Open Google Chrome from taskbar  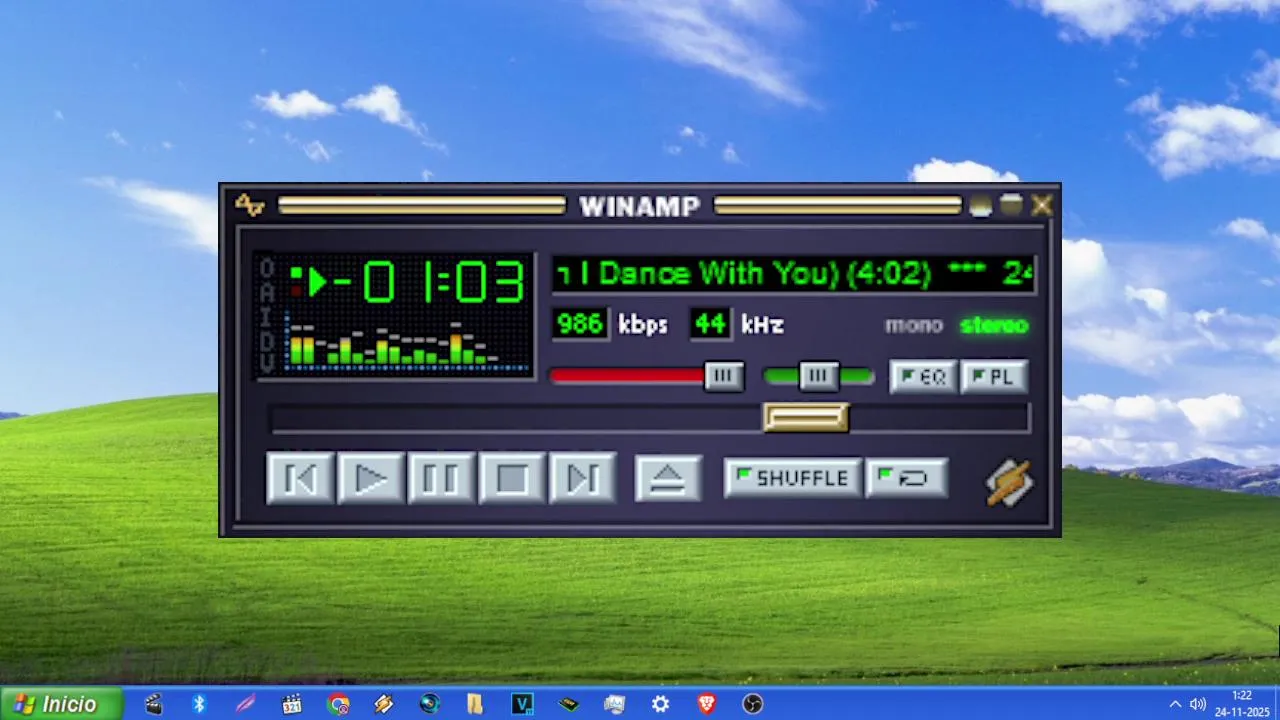[x=338, y=704]
